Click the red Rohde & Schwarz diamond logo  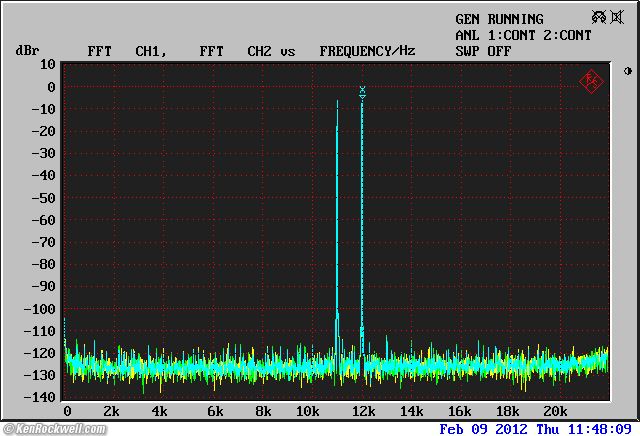(x=591, y=81)
